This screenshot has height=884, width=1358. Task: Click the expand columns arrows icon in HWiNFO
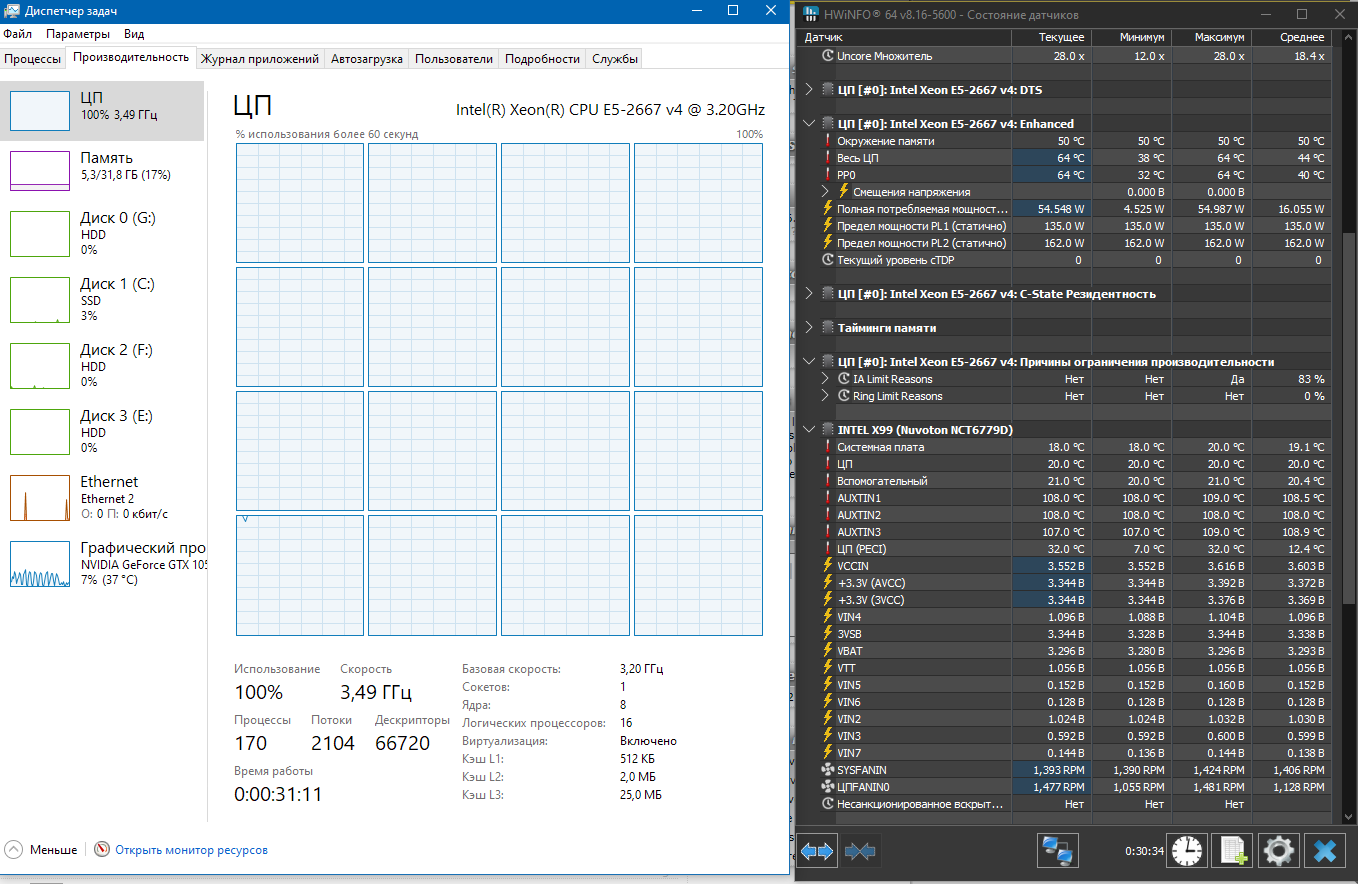(x=817, y=851)
